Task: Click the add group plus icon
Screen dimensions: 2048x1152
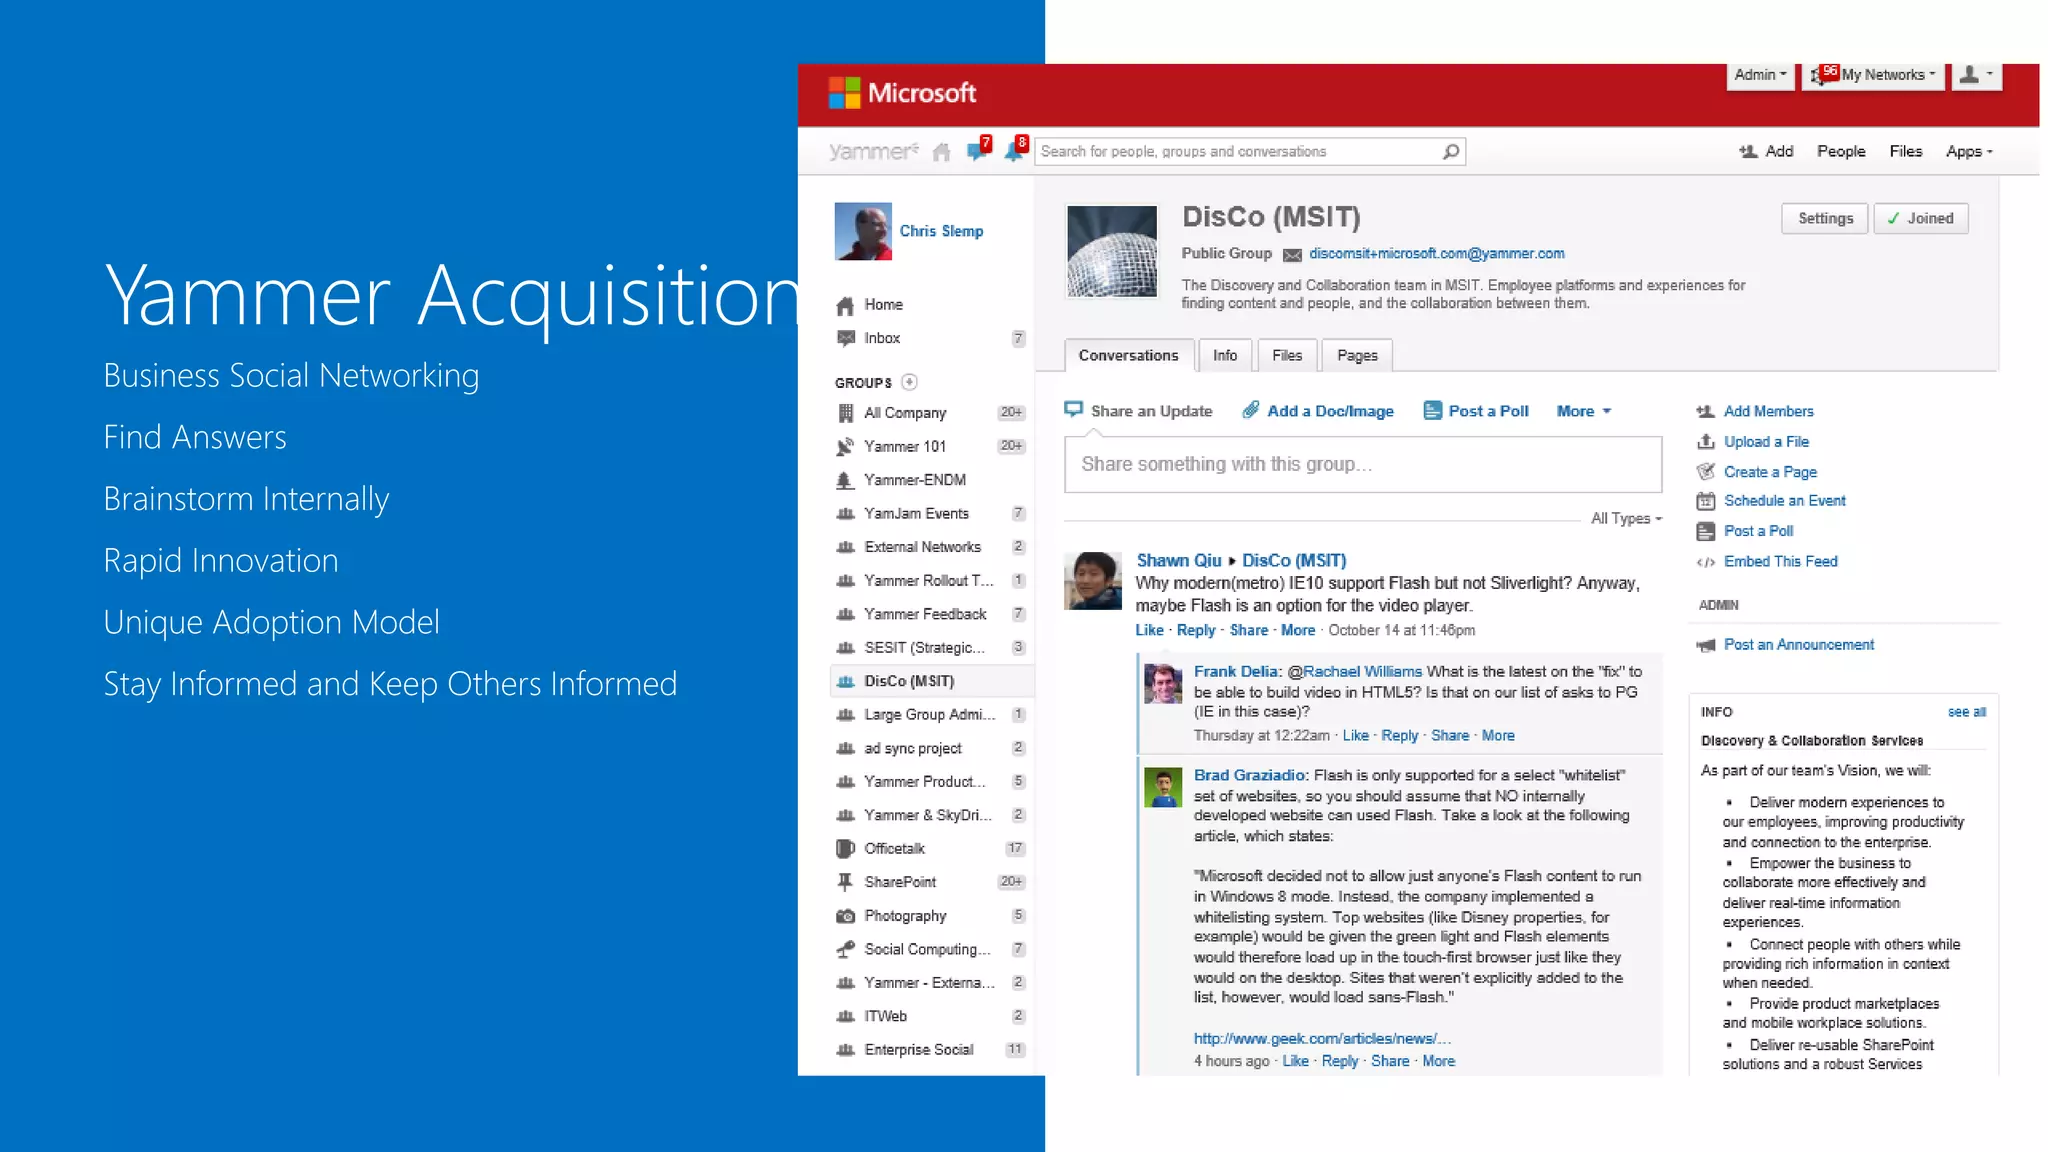Action: pos(909,382)
